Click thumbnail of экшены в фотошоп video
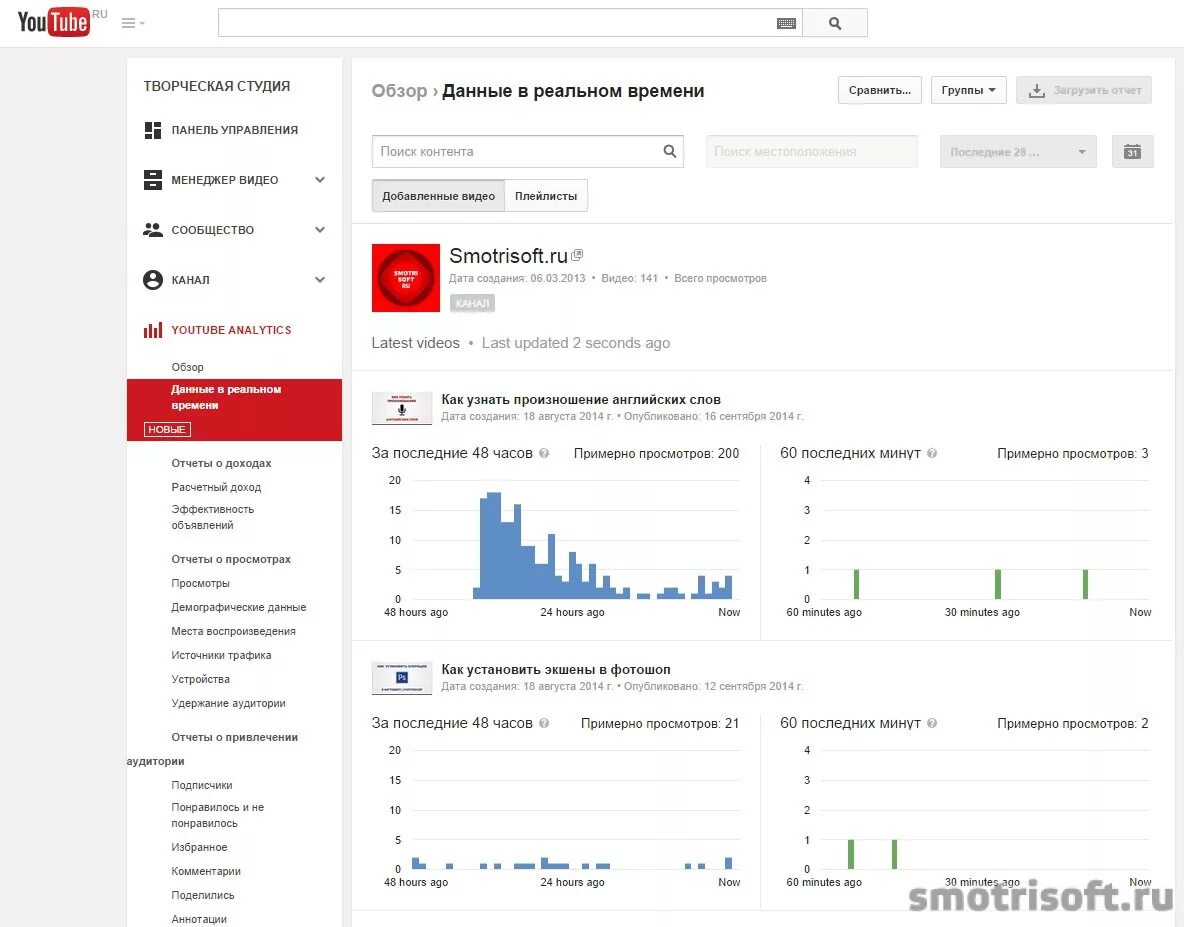1184x927 pixels. click(x=402, y=678)
